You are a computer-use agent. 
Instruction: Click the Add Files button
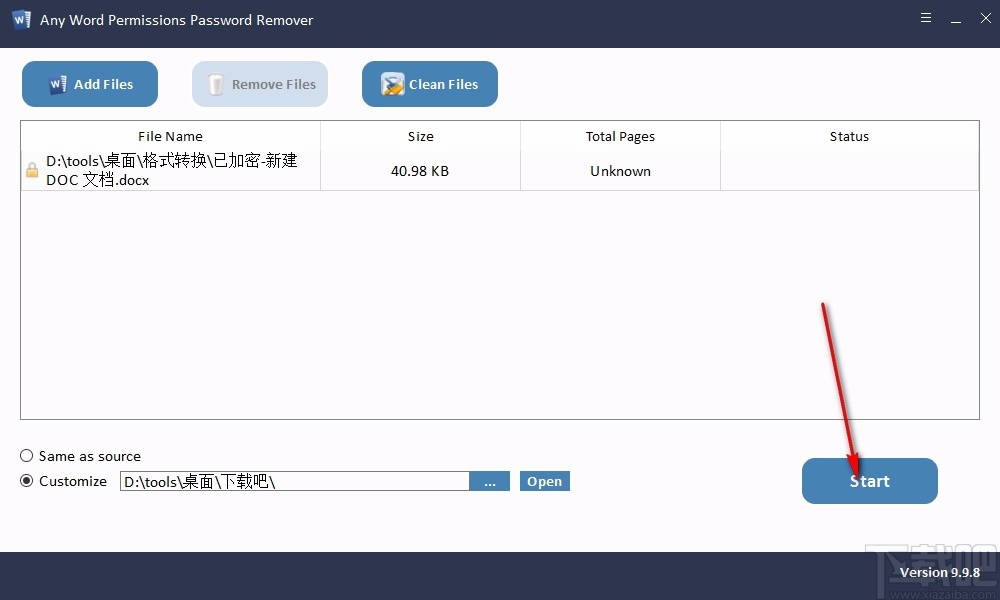click(89, 84)
